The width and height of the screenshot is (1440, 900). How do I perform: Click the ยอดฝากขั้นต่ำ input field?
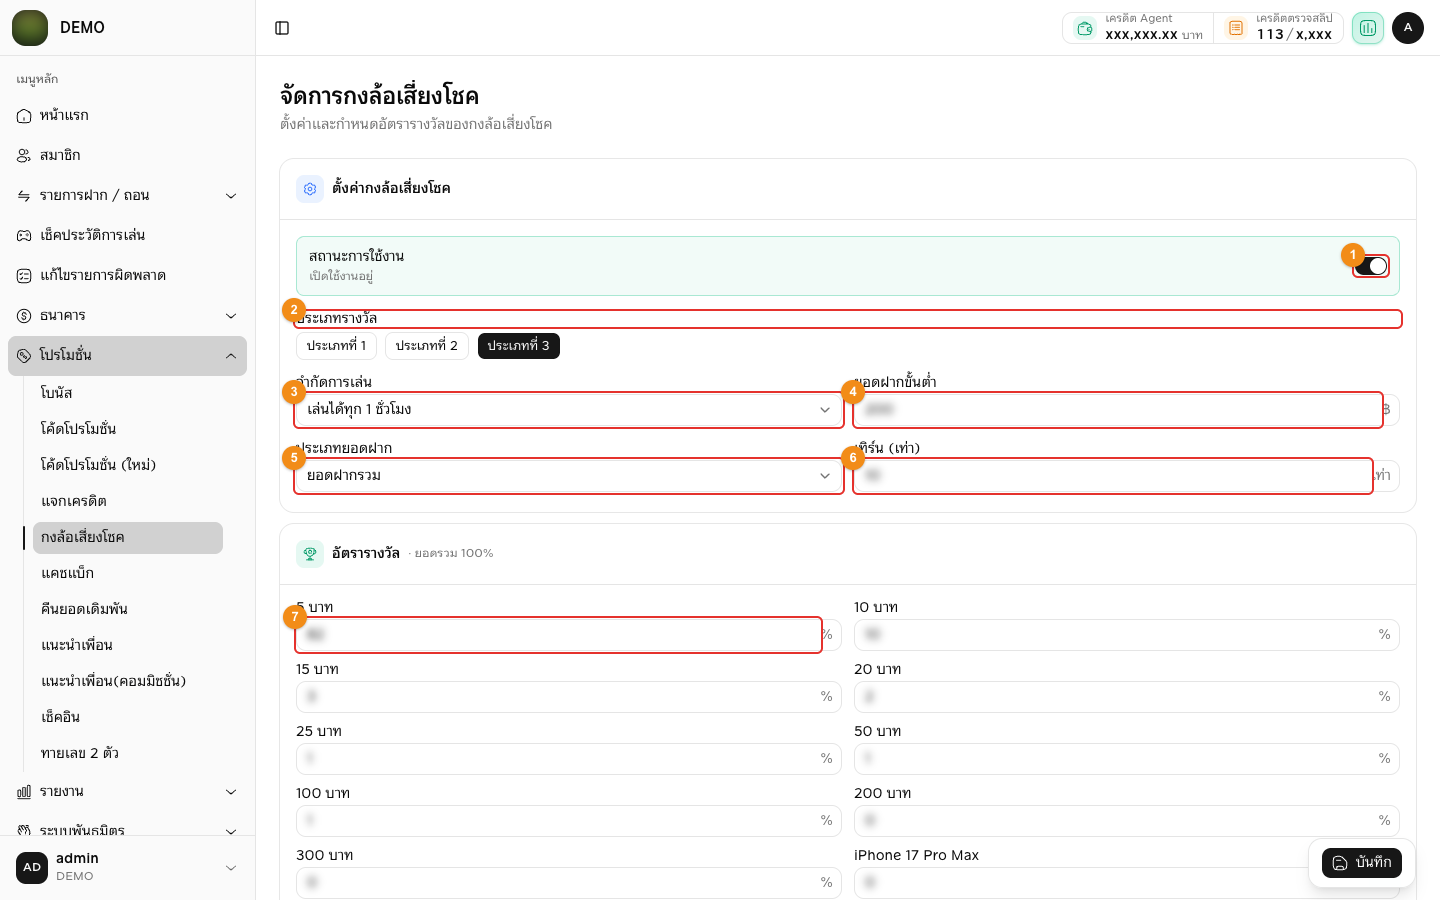point(1127,410)
